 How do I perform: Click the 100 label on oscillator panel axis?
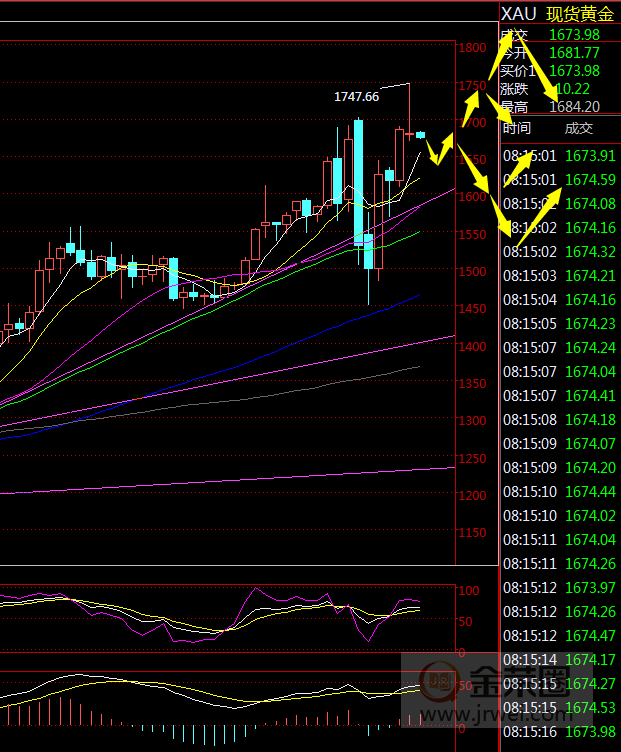pyautogui.click(x=468, y=591)
